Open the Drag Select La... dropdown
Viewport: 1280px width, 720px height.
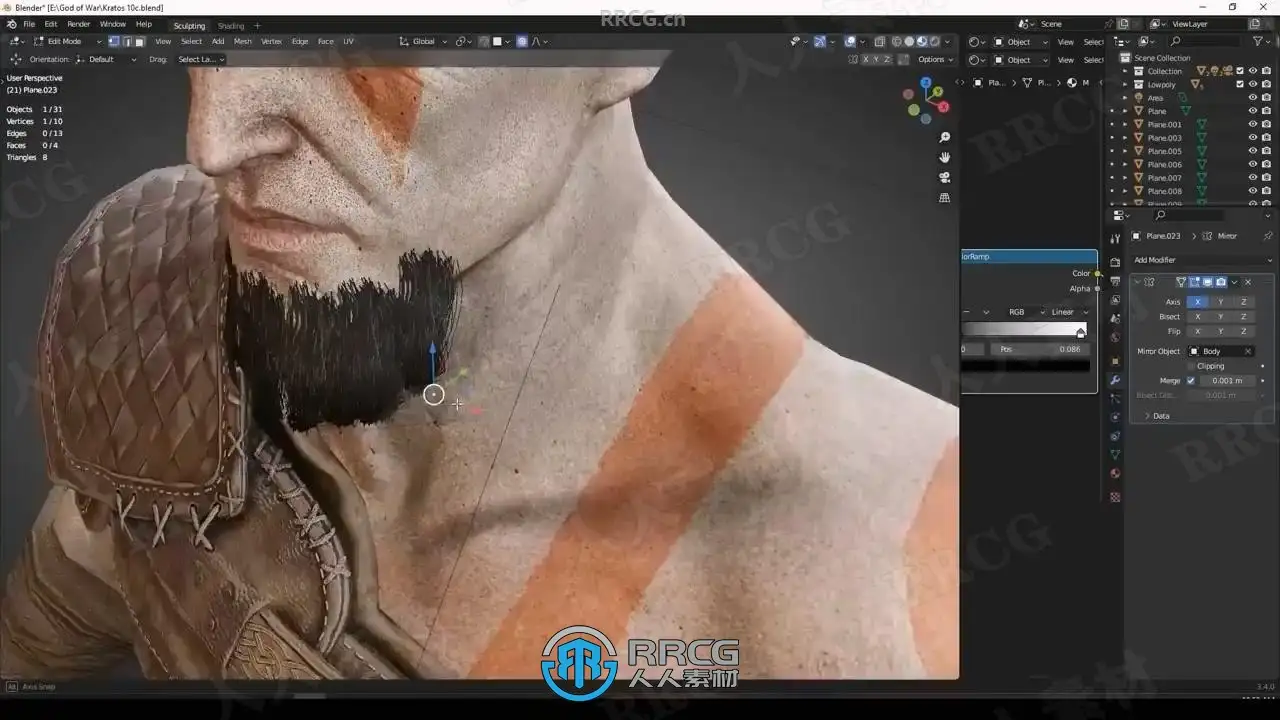click(x=199, y=59)
